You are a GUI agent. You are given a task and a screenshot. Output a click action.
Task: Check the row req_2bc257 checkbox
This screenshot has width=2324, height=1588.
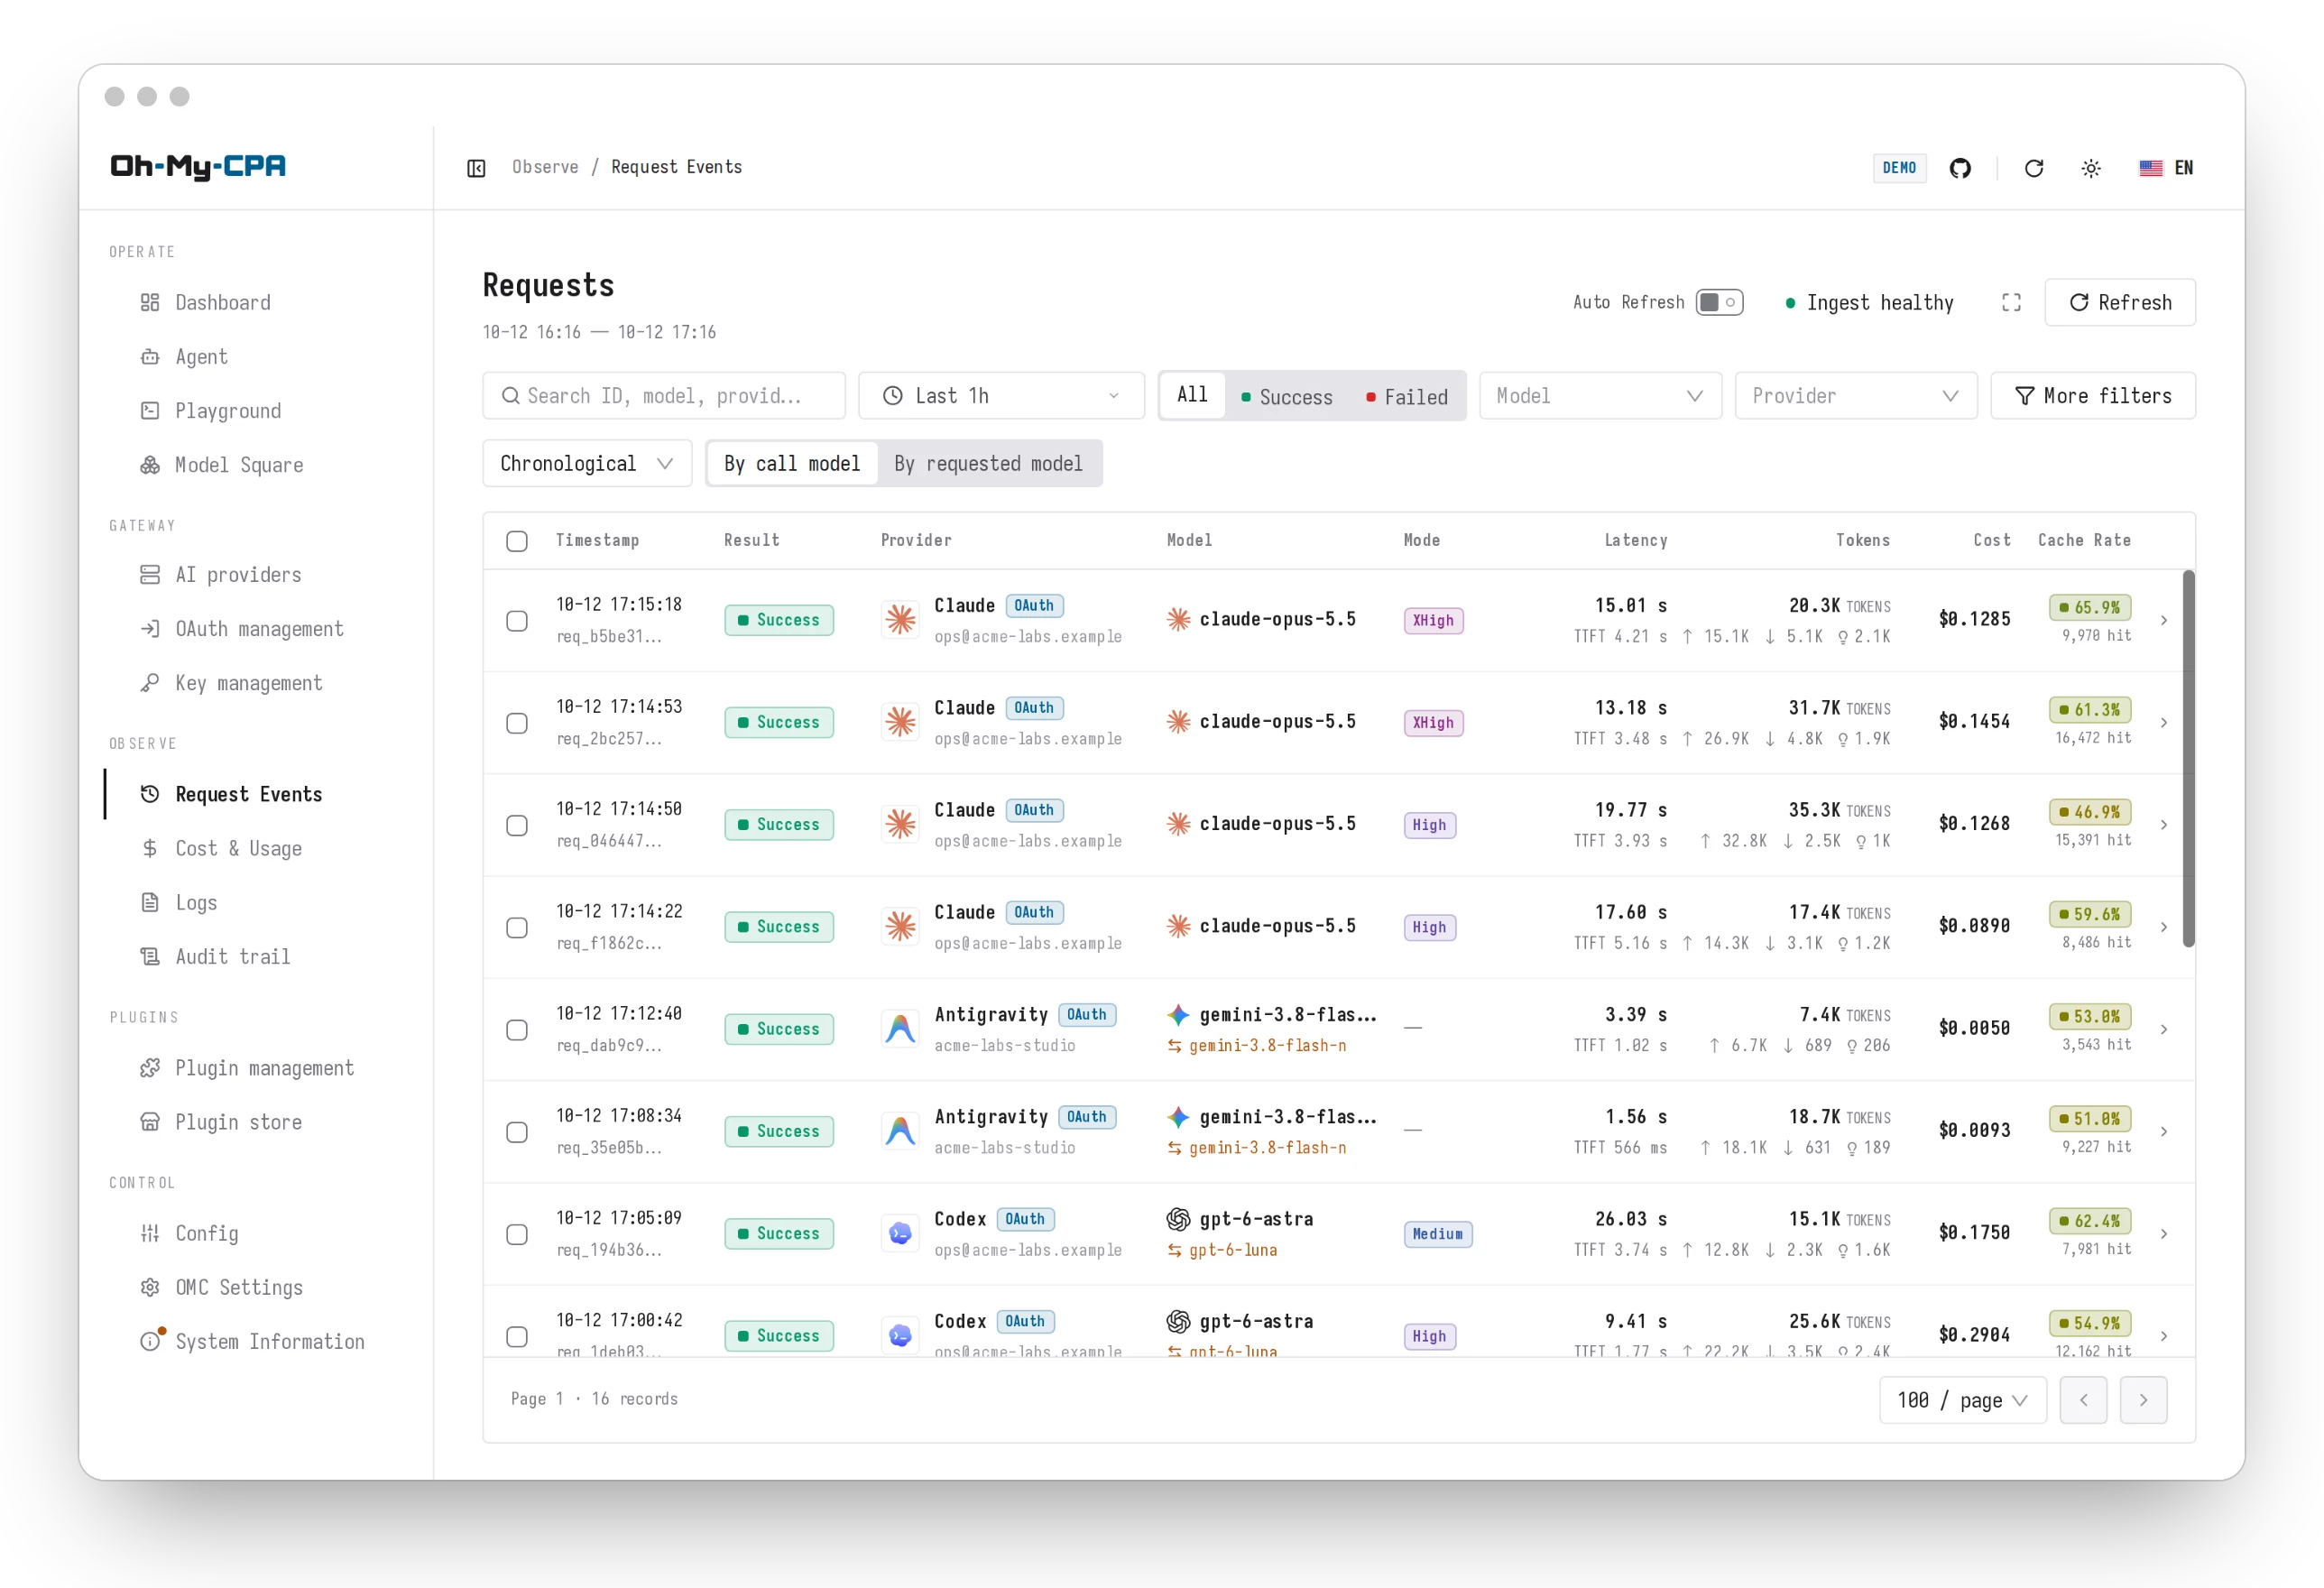point(517,723)
